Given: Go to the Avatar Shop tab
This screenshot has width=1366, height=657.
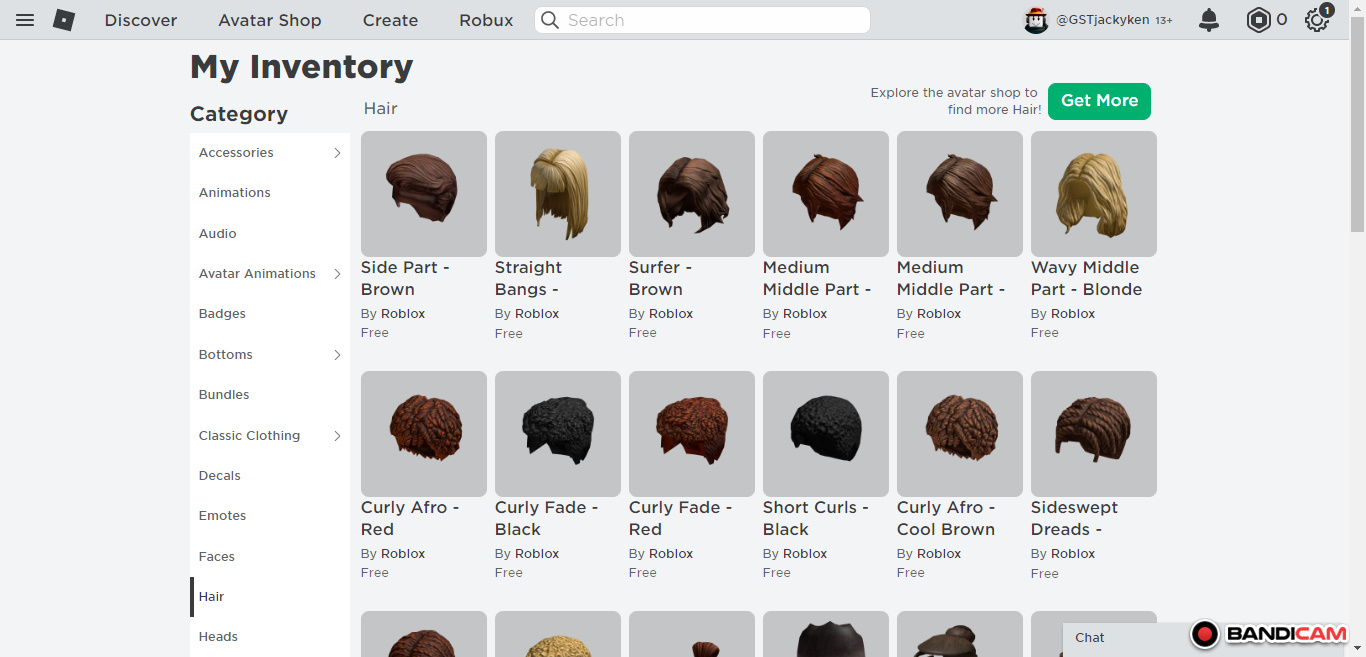Looking at the screenshot, I should [270, 20].
